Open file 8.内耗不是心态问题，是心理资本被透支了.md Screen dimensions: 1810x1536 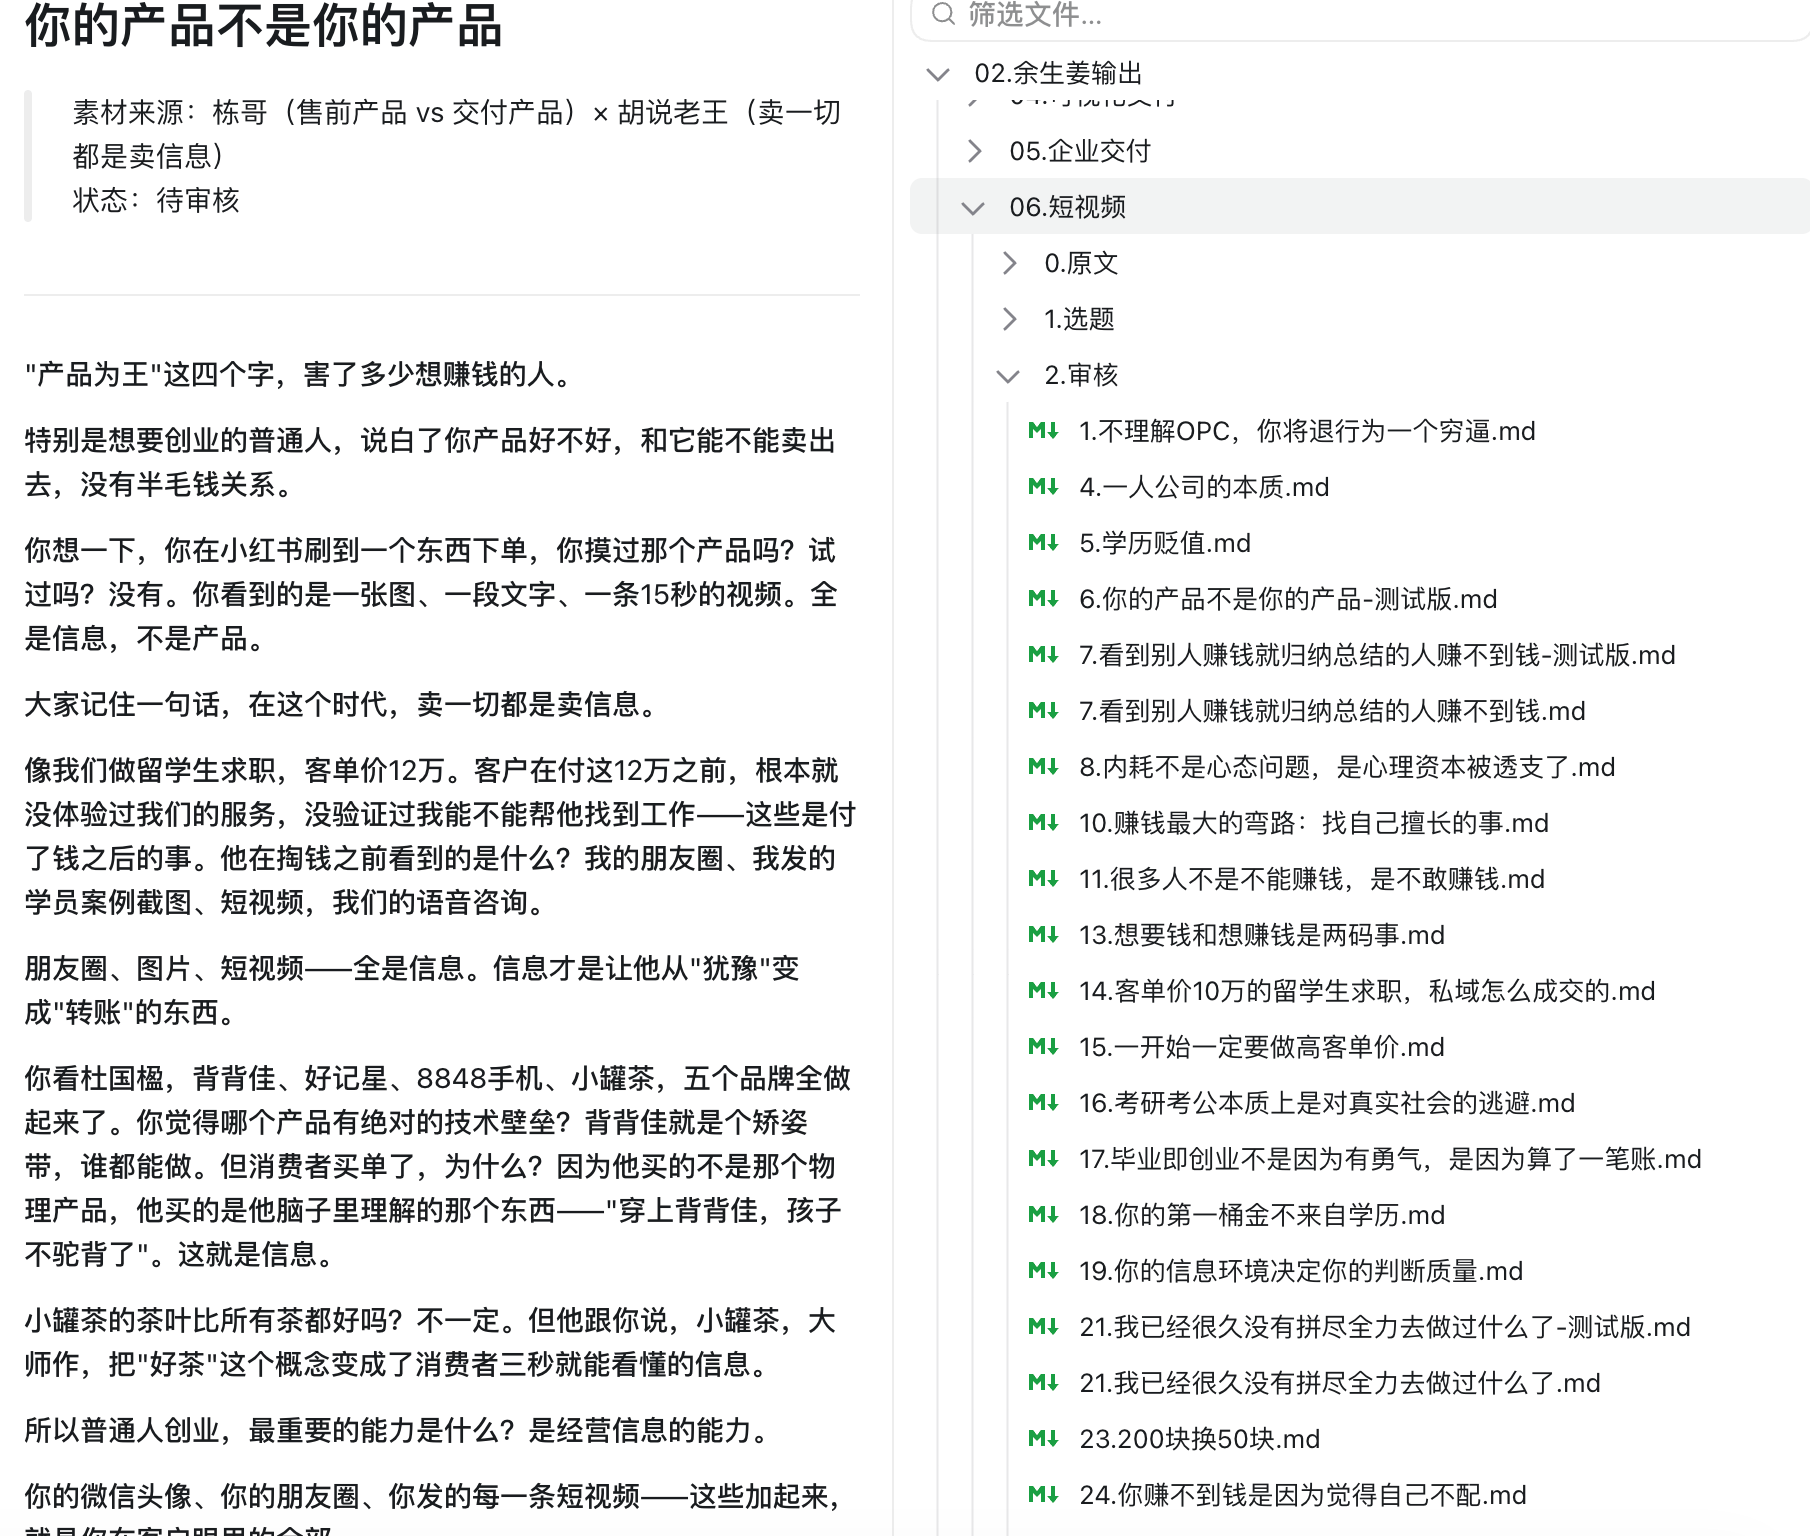click(1347, 767)
